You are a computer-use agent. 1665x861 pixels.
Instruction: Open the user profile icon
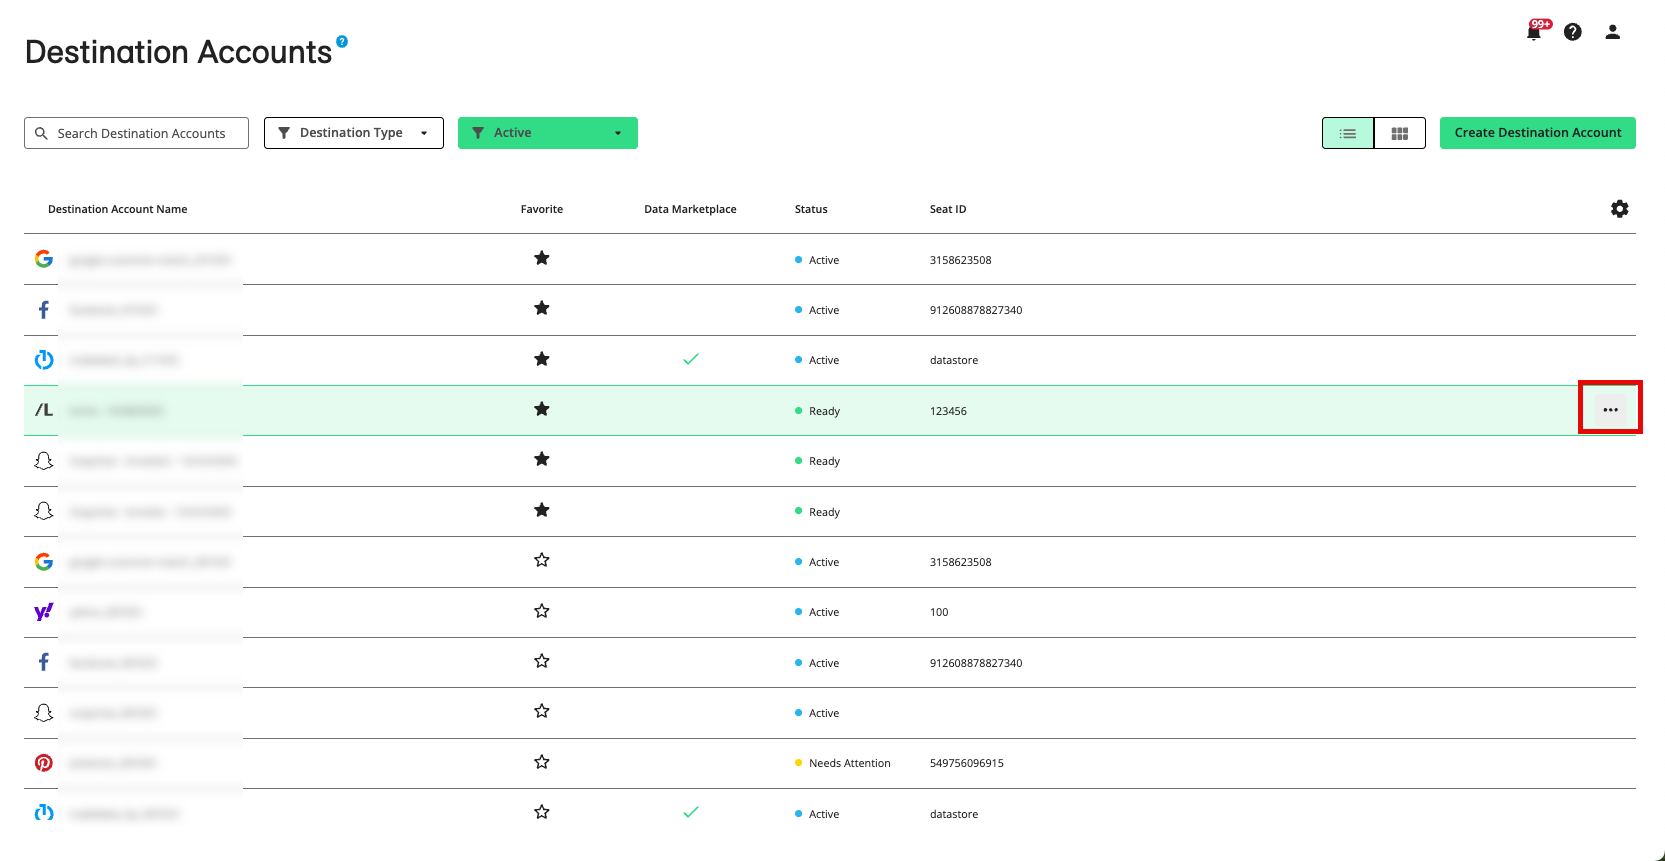[x=1612, y=32]
